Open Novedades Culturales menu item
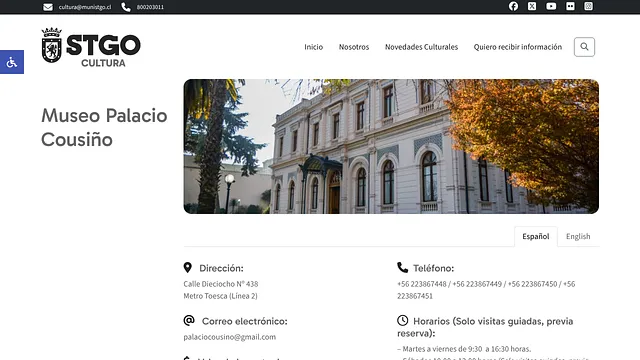 (x=421, y=47)
